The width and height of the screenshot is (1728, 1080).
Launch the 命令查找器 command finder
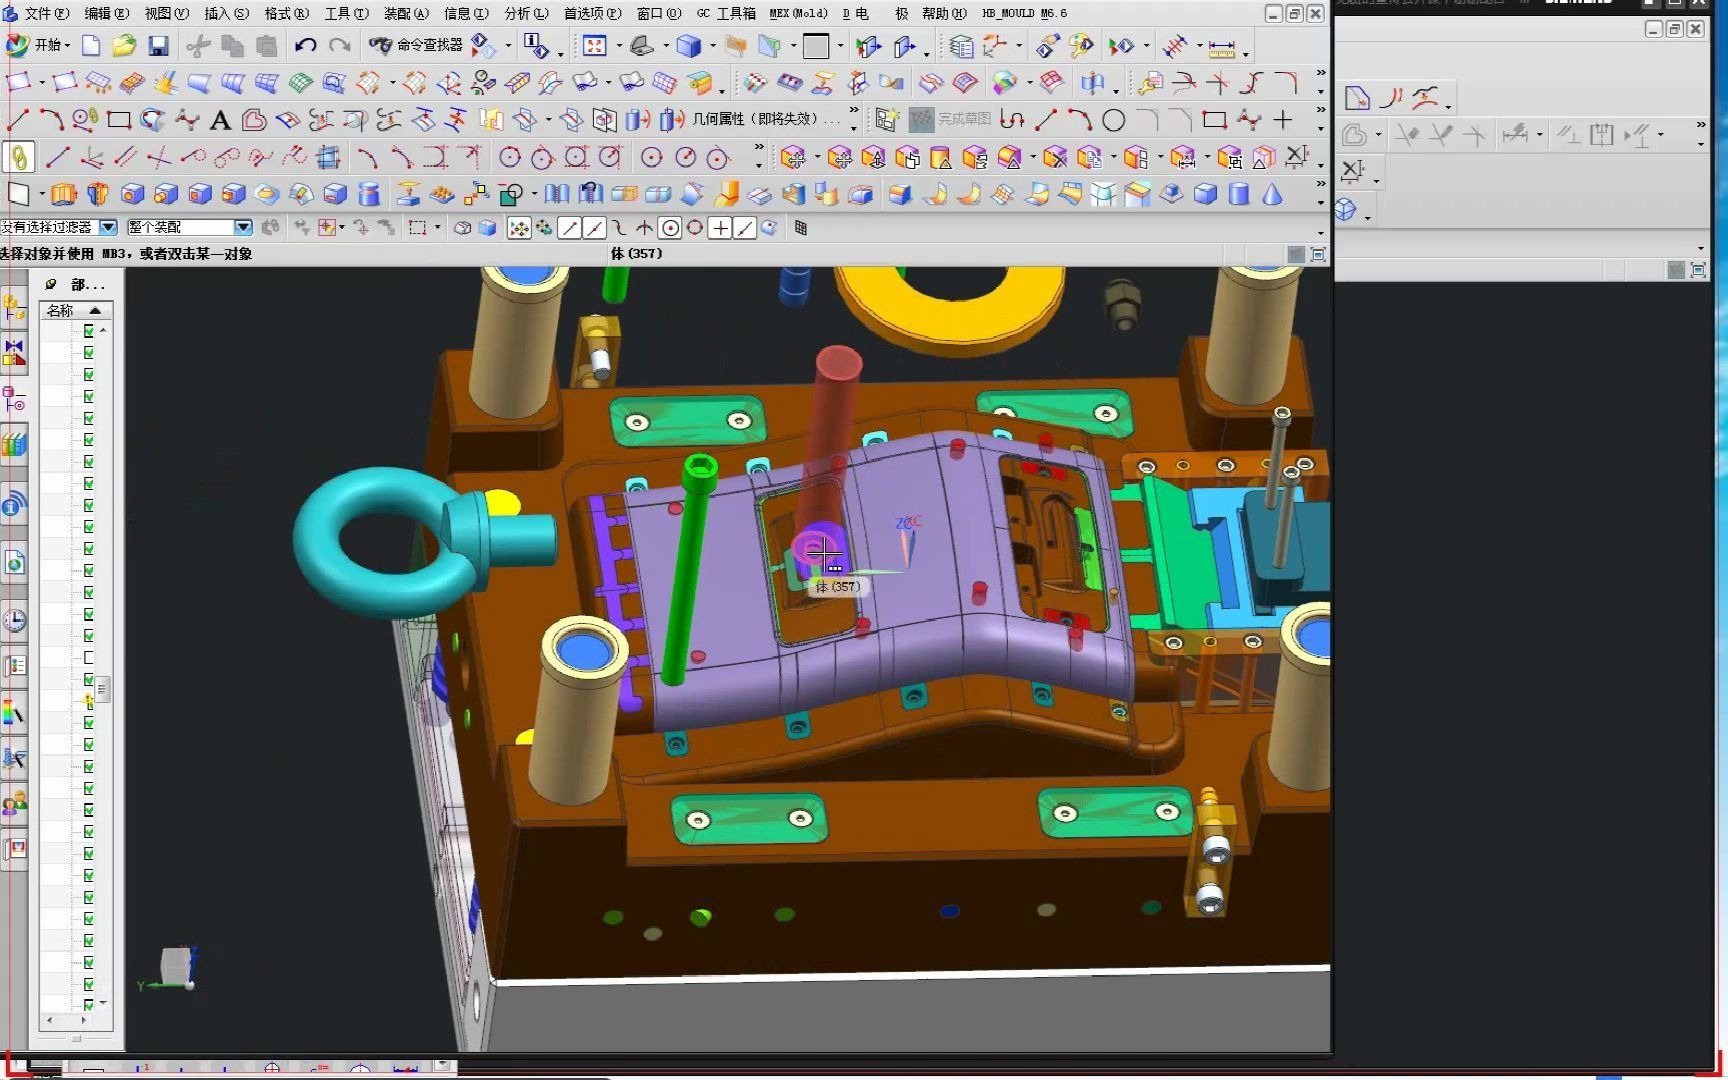(x=416, y=45)
